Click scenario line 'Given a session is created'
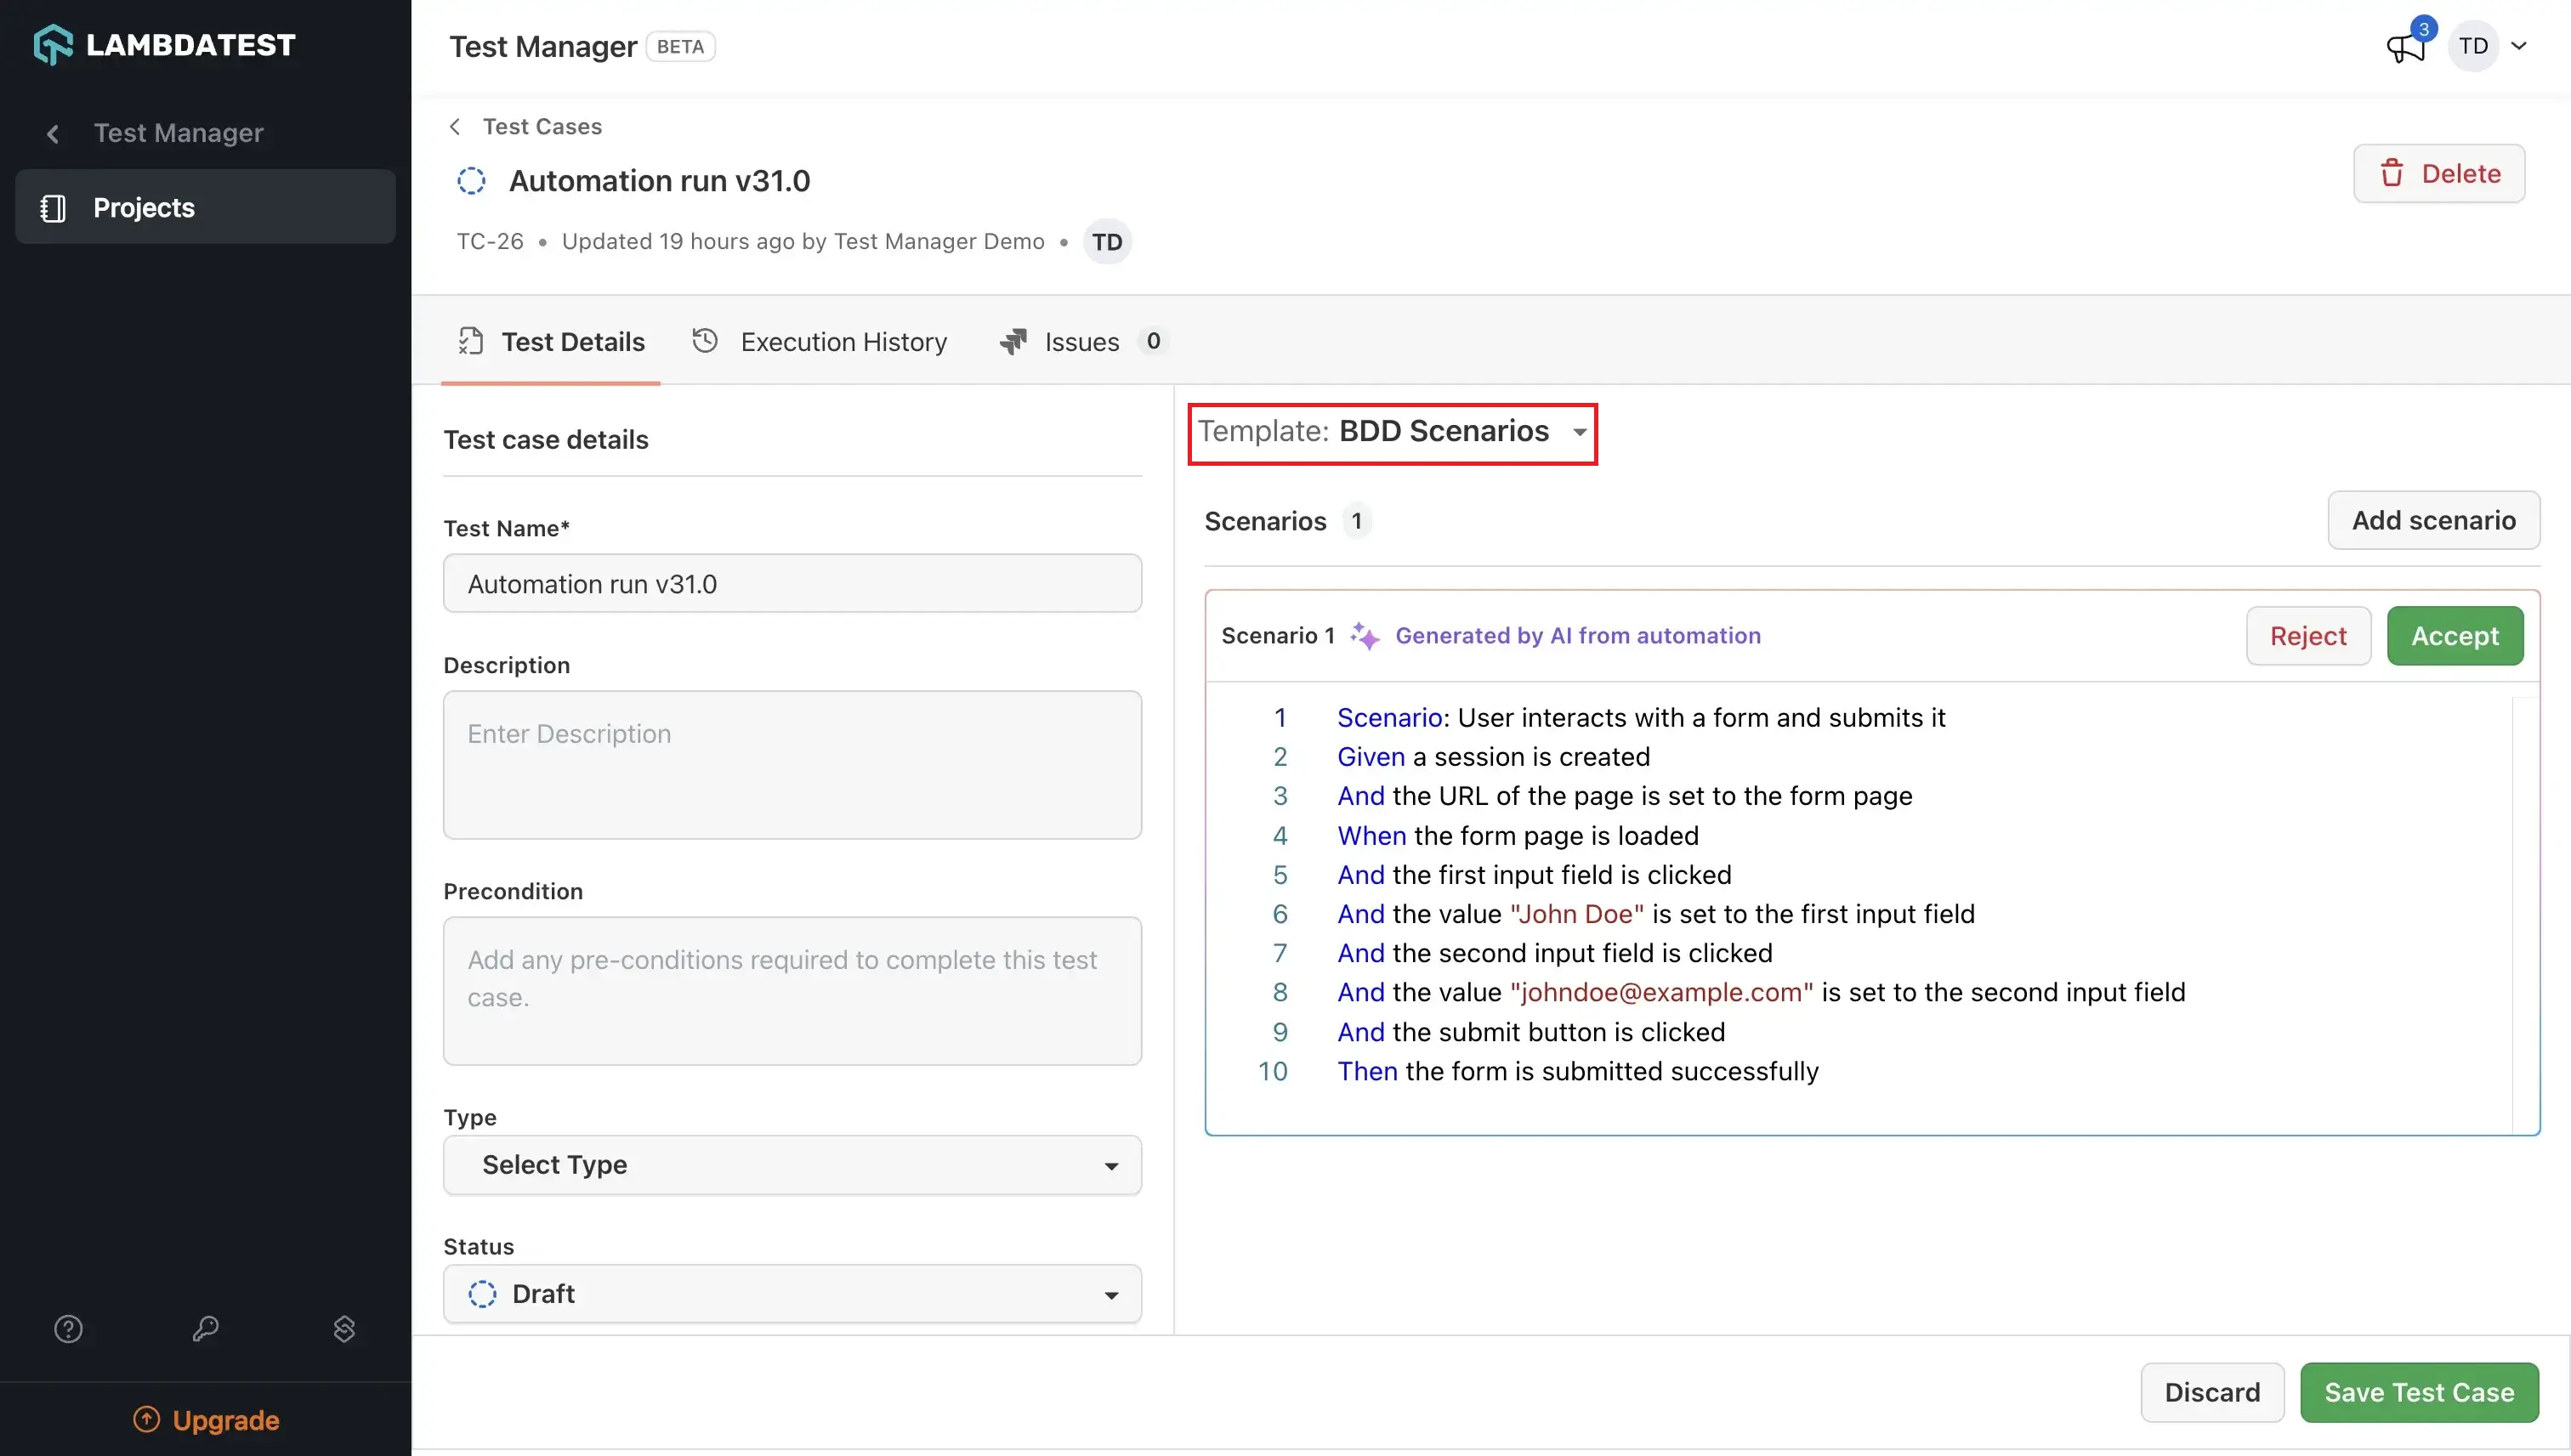Screen dimensions: 2571x1456 [1493, 757]
